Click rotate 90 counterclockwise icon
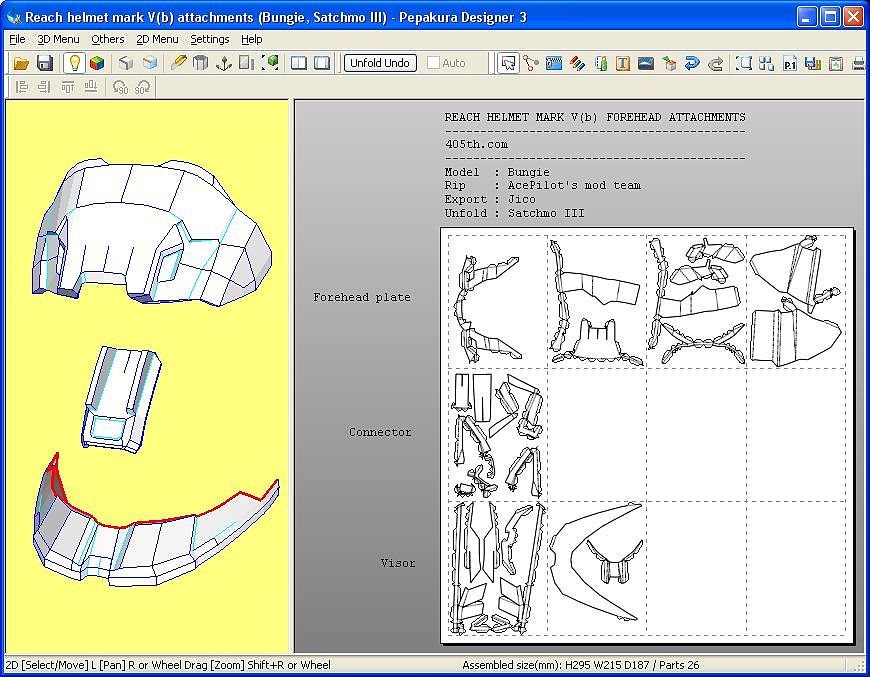This screenshot has width=870, height=677. (x=119, y=87)
